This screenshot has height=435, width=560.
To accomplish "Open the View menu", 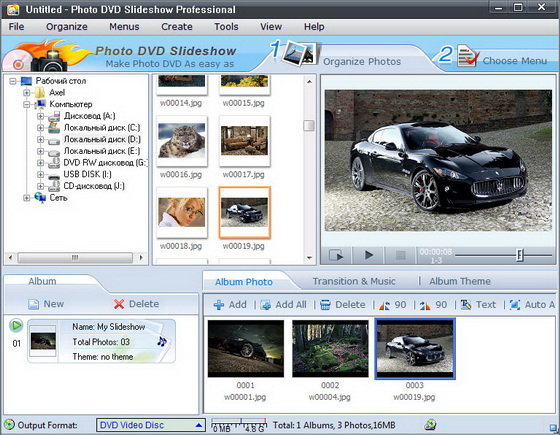I will [x=271, y=27].
